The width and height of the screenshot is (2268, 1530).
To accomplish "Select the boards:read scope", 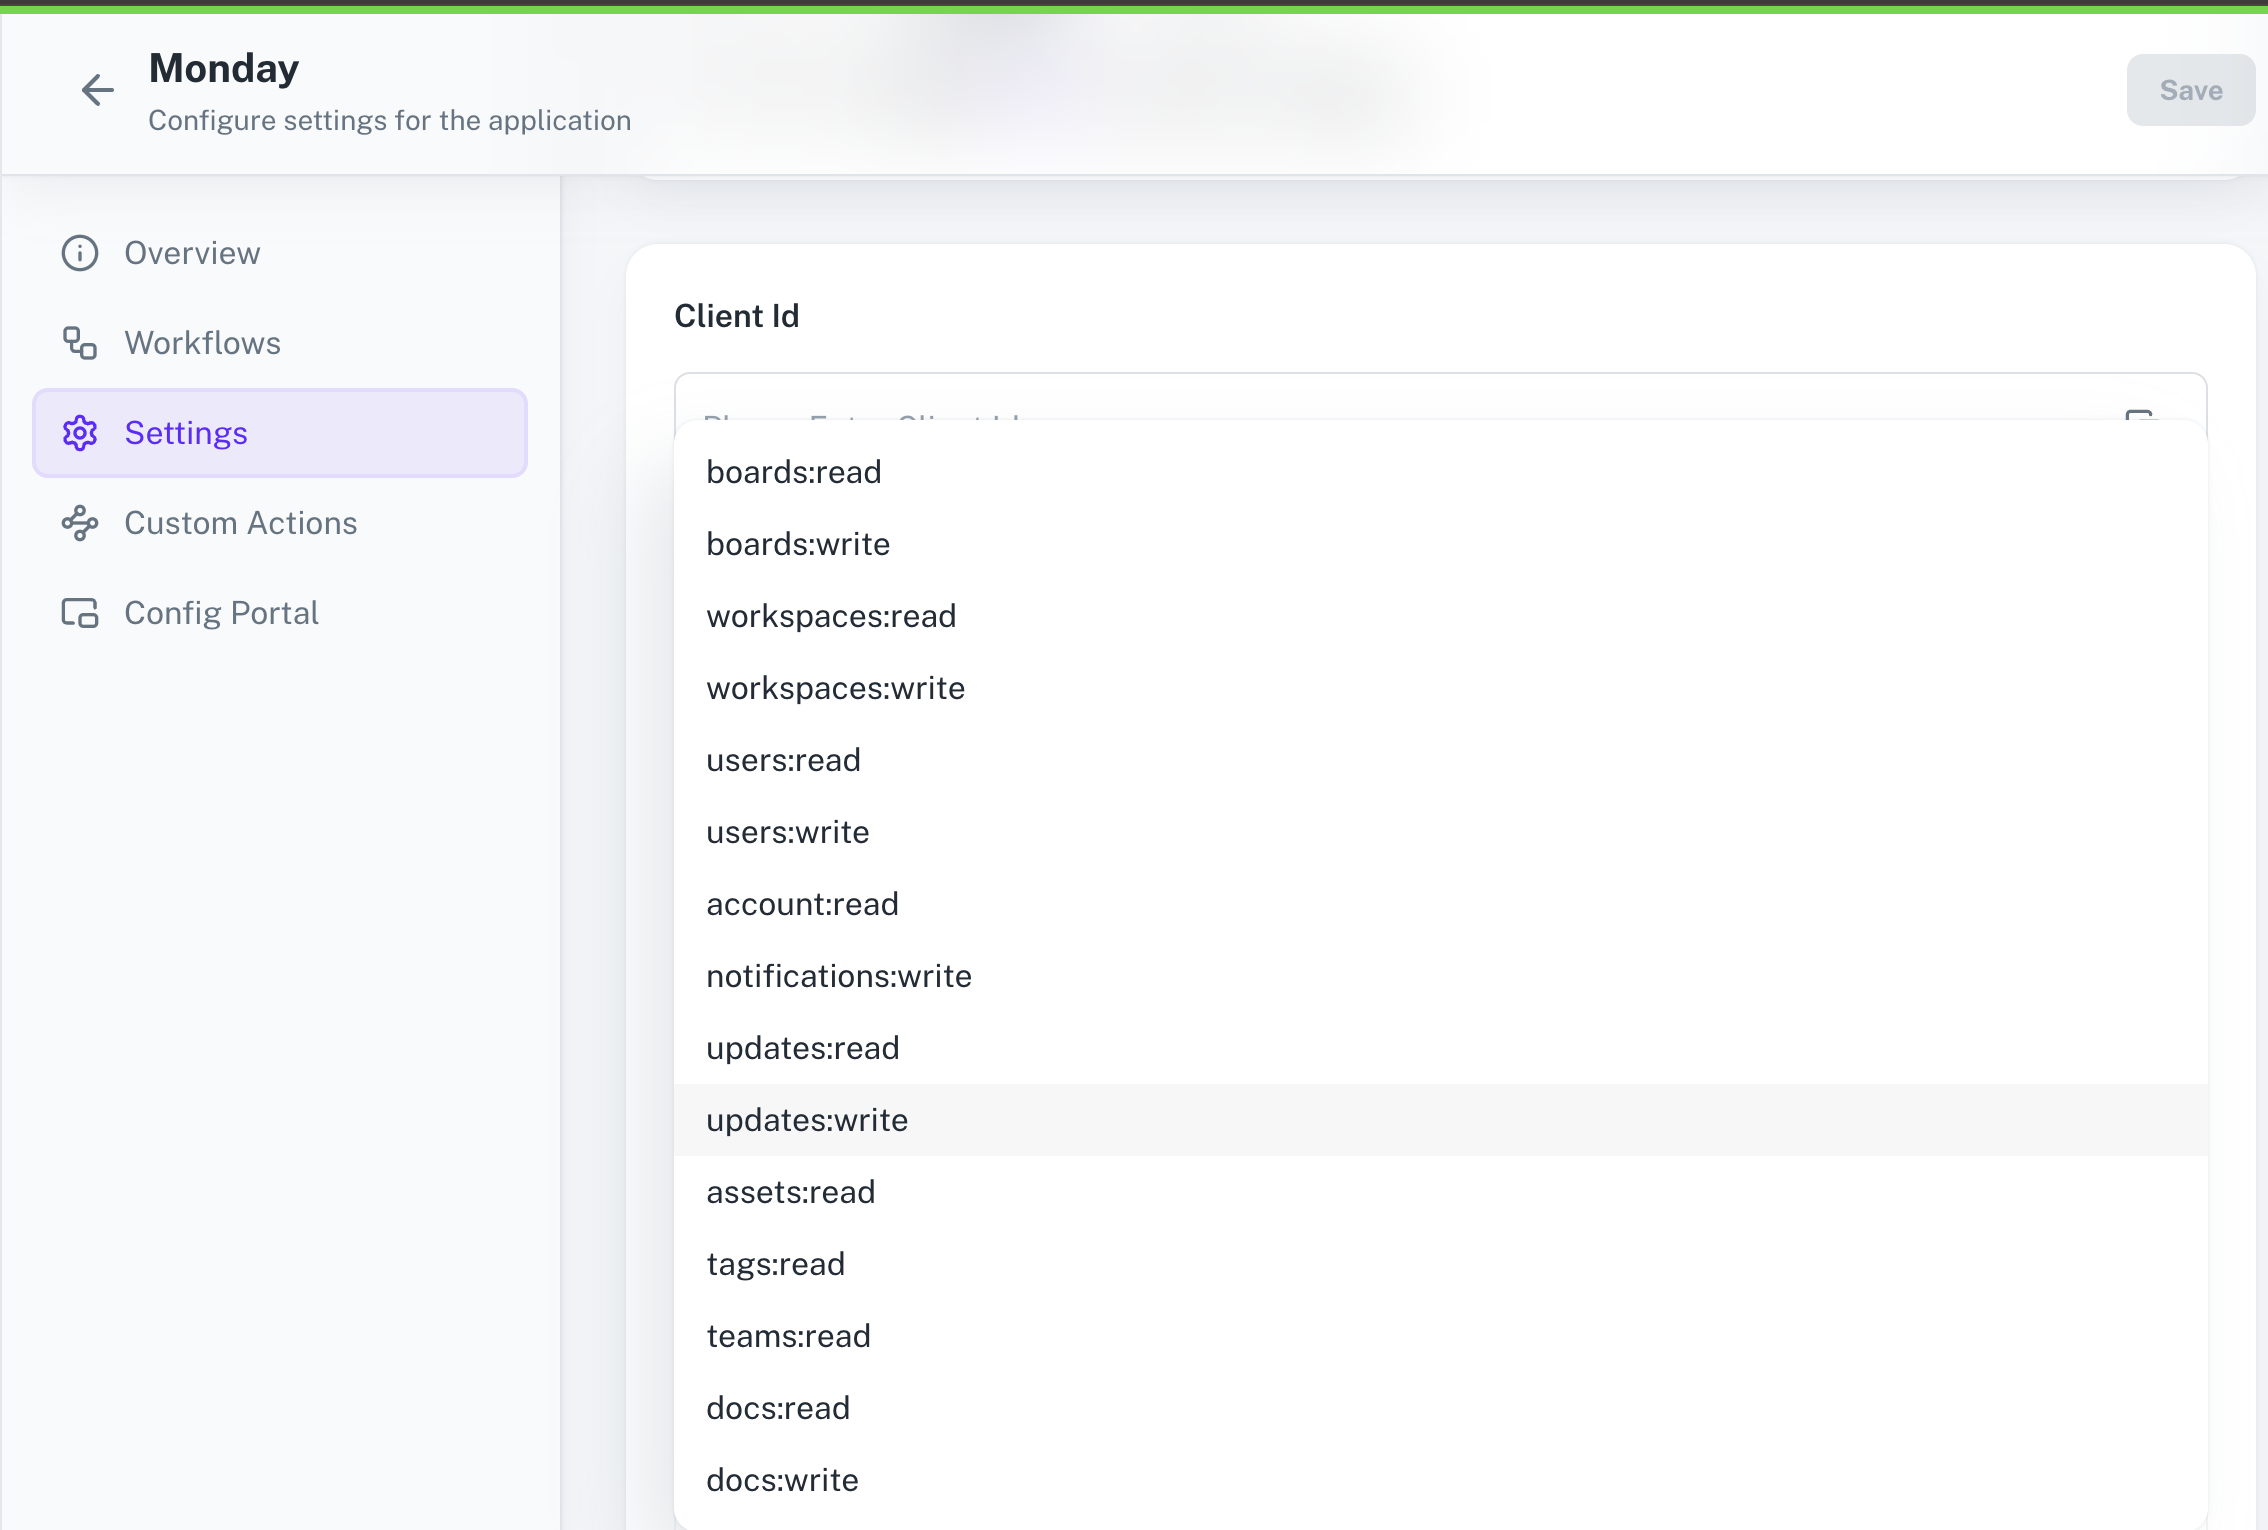I will tap(793, 471).
